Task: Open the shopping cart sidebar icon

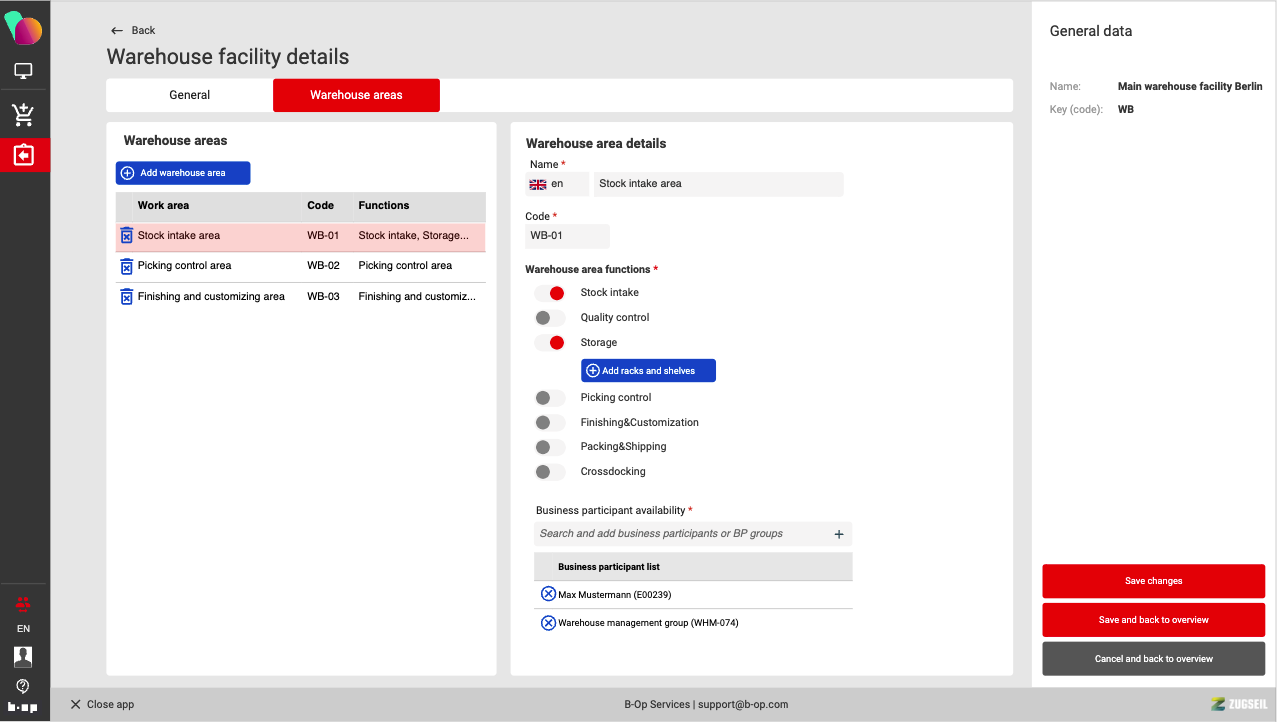Action: pos(23,114)
